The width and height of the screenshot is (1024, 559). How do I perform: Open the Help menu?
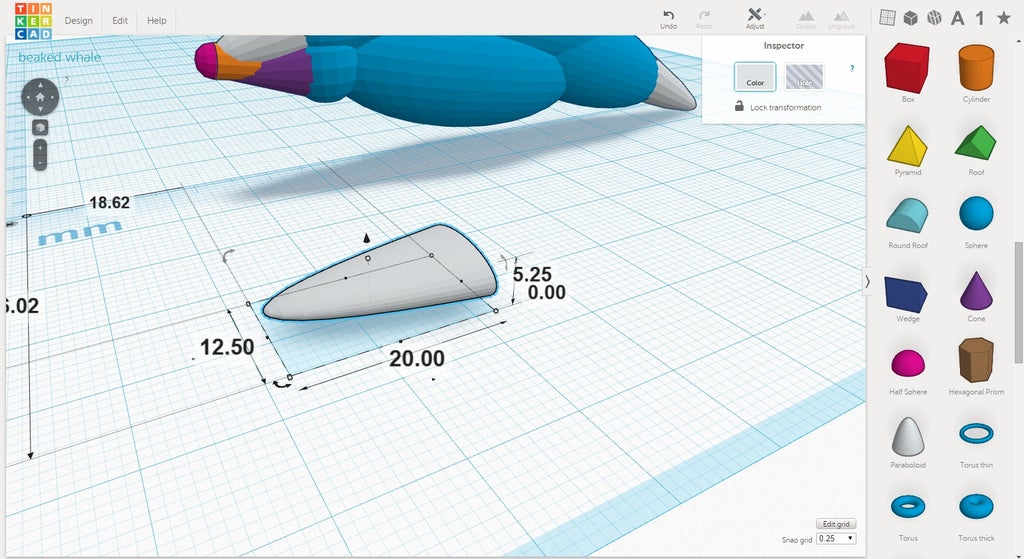(157, 20)
